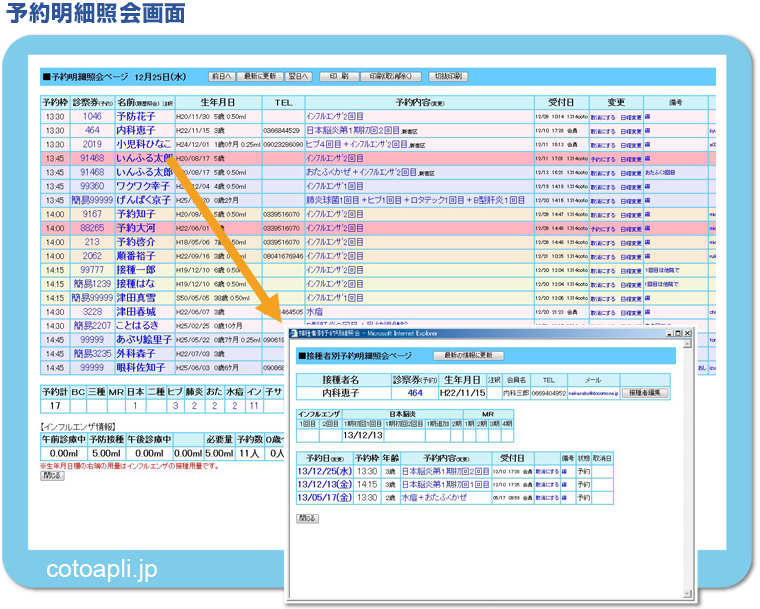The width and height of the screenshot is (760, 609).
Task: Open patient name link げんぱく京子
Action: (143, 200)
